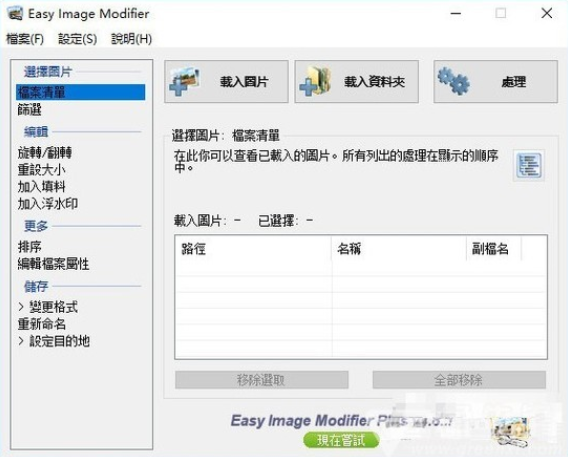The image size is (568, 457).
Task: Click the 處理 gears icon
Action: point(453,82)
